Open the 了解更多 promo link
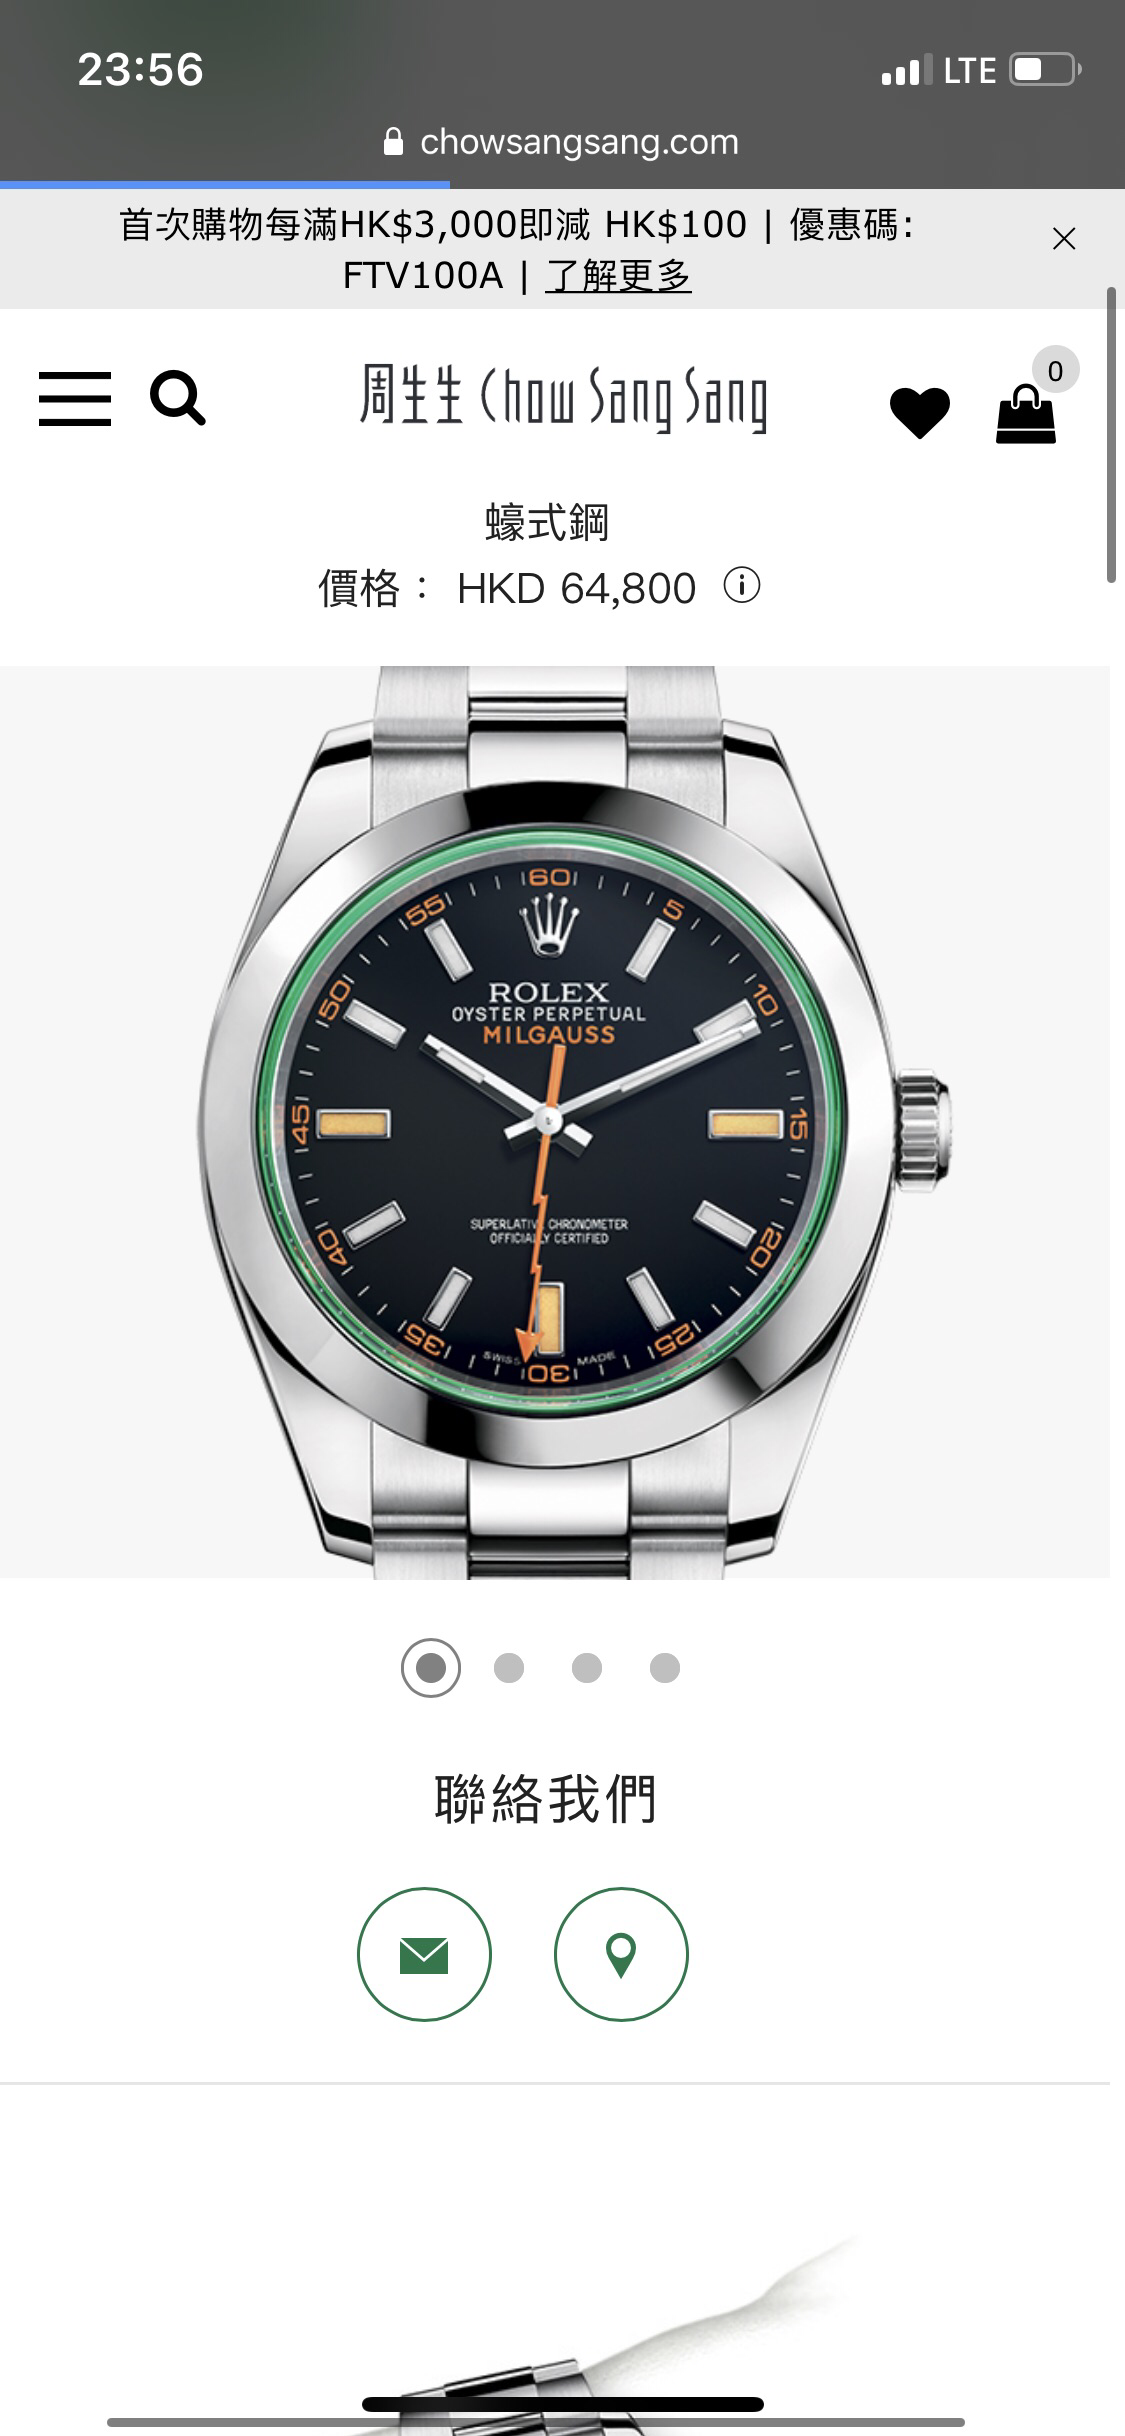The width and height of the screenshot is (1125, 2436). [619, 275]
